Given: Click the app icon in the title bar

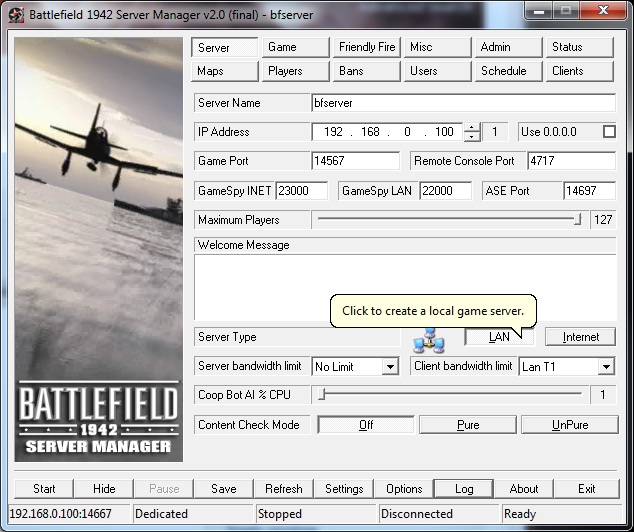Looking at the screenshot, I should pos(16,15).
